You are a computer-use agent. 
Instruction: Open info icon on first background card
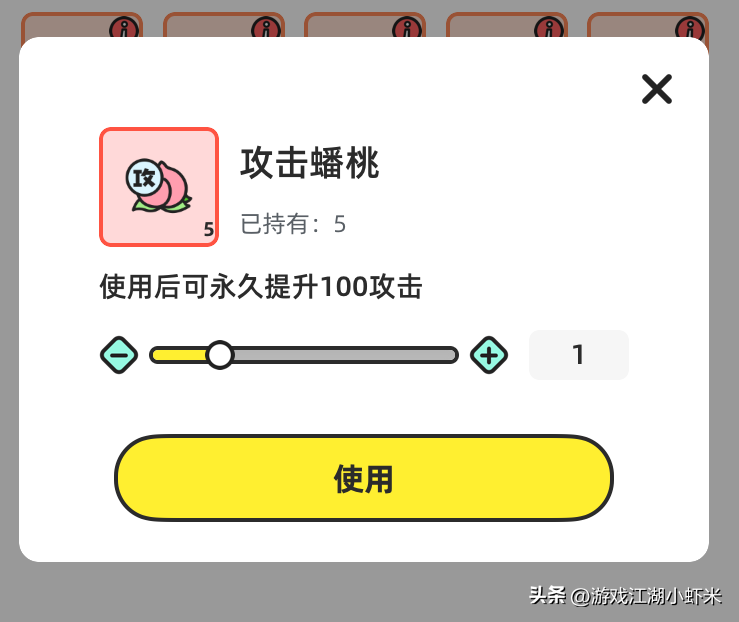point(124,28)
